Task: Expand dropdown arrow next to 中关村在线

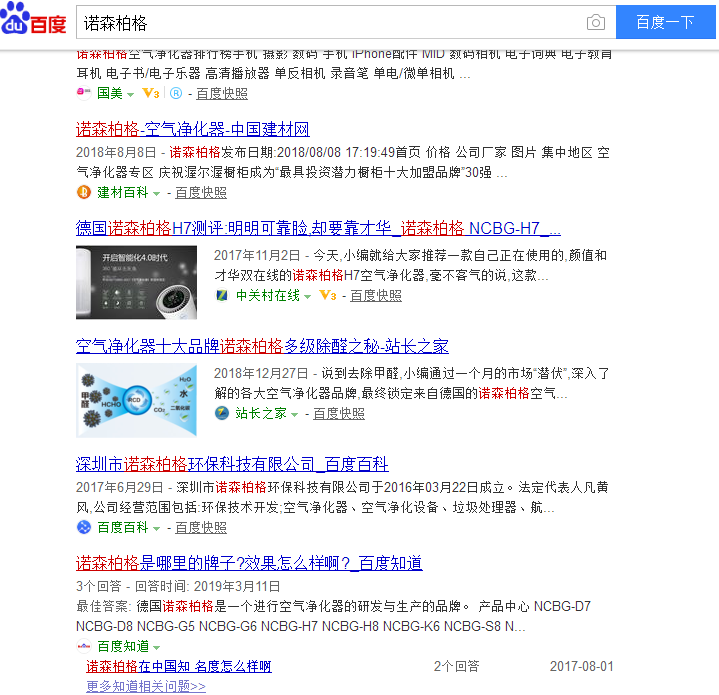Action: [x=307, y=297]
